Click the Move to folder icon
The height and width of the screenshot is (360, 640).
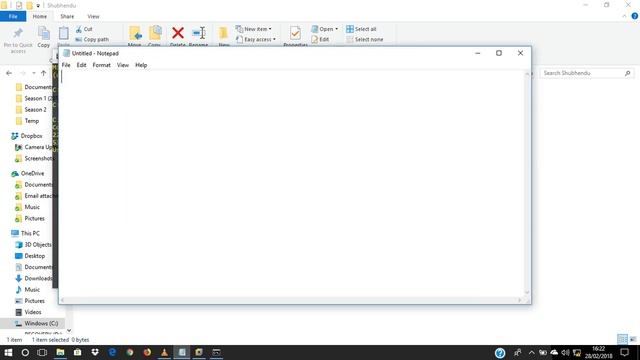[135, 33]
